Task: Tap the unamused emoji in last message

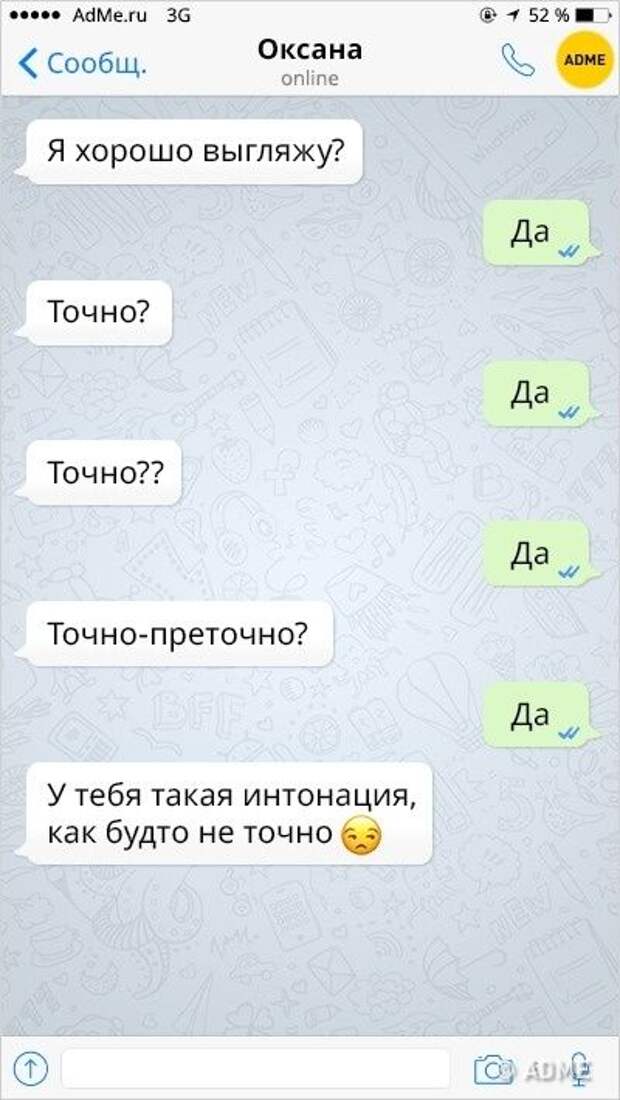Action: 360,835
